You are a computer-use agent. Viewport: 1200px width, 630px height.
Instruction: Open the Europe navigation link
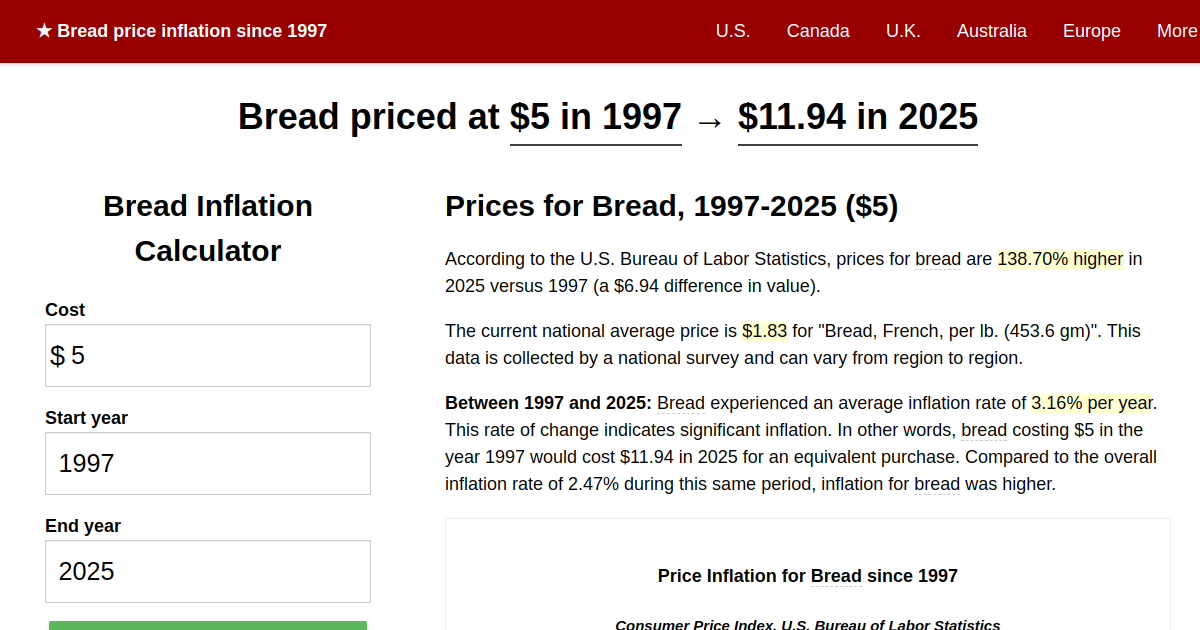tap(1092, 31)
